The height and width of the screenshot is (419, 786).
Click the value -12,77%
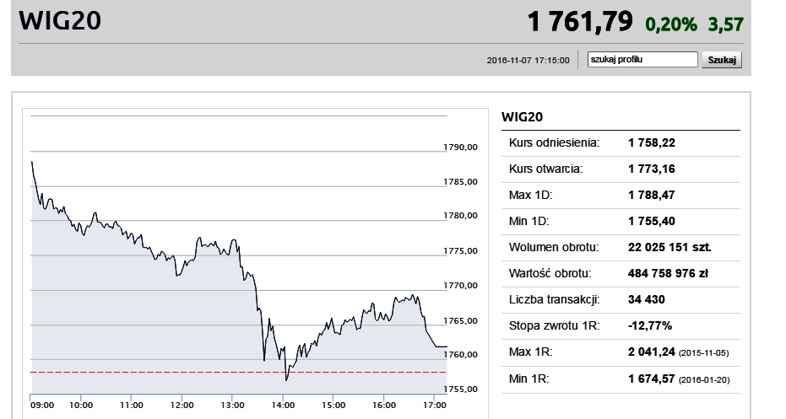pyautogui.click(x=650, y=326)
